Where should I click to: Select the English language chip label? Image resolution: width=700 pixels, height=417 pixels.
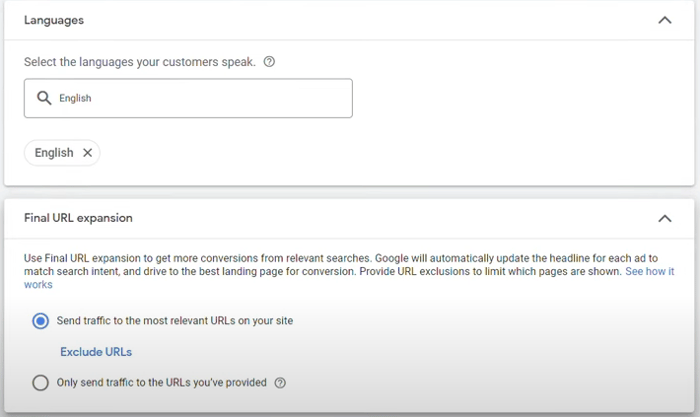54,153
